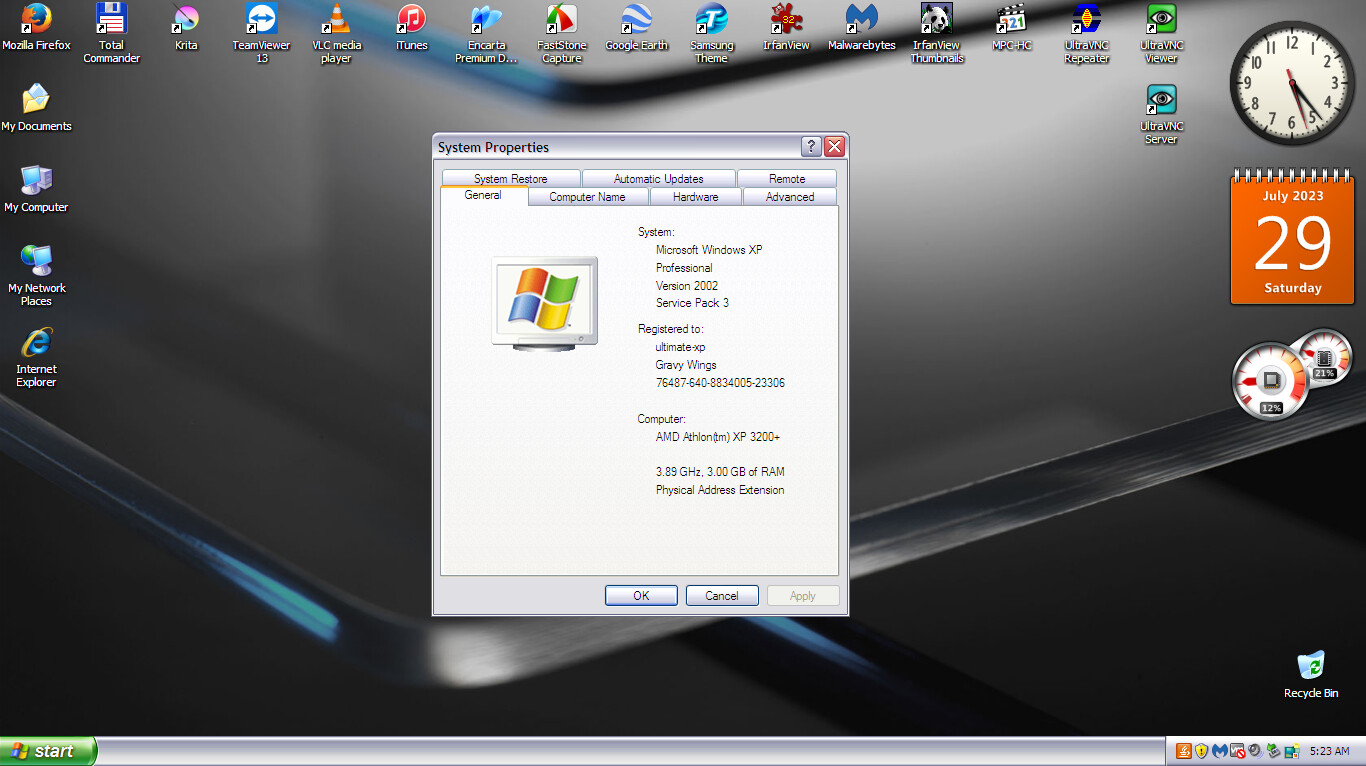Open the Computer Name tab

587,197
